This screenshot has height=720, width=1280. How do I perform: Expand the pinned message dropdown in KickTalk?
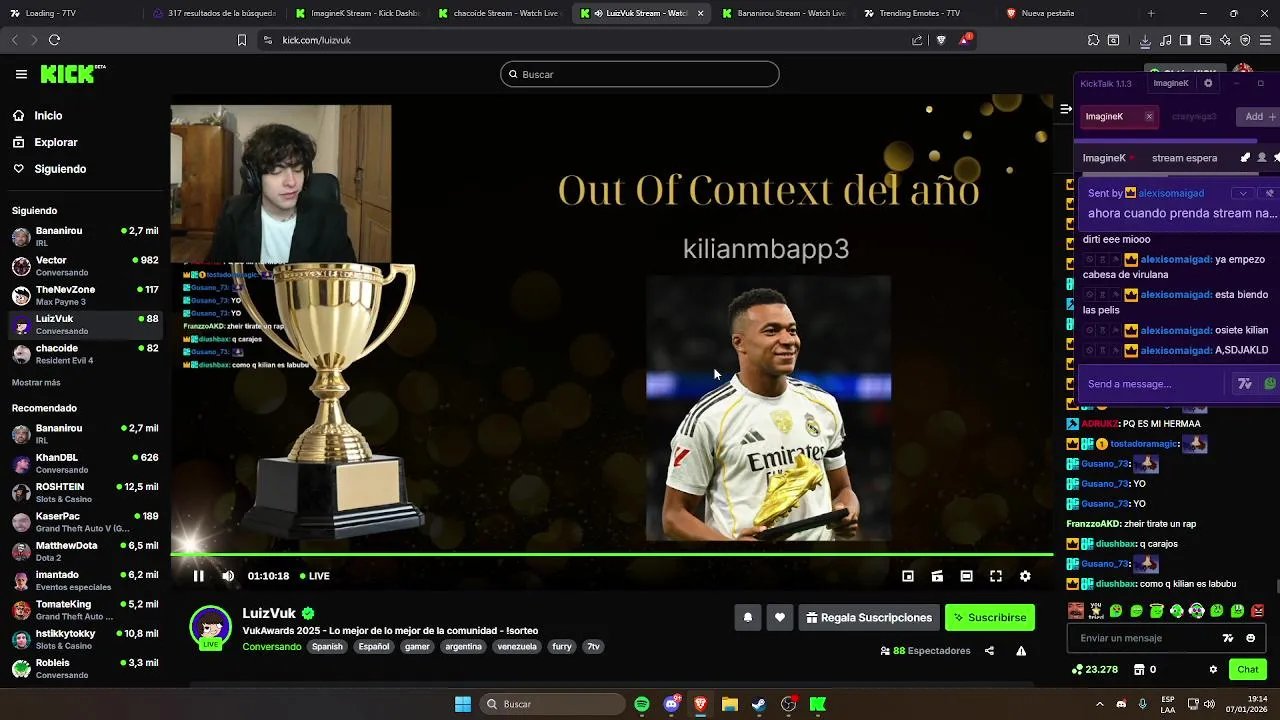point(1243,194)
